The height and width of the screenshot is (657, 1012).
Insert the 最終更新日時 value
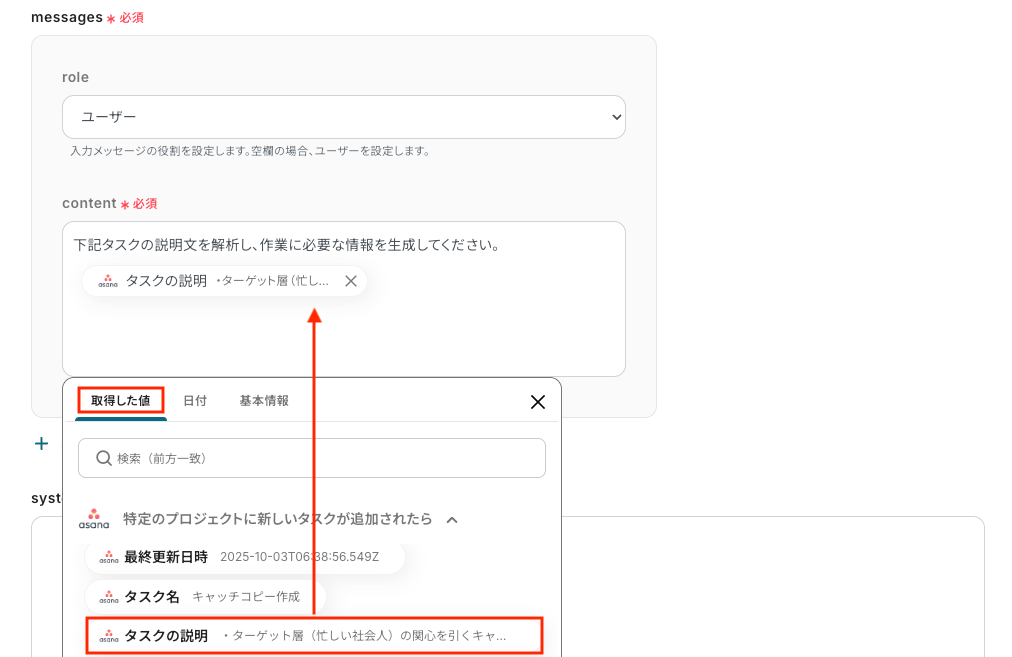245,557
